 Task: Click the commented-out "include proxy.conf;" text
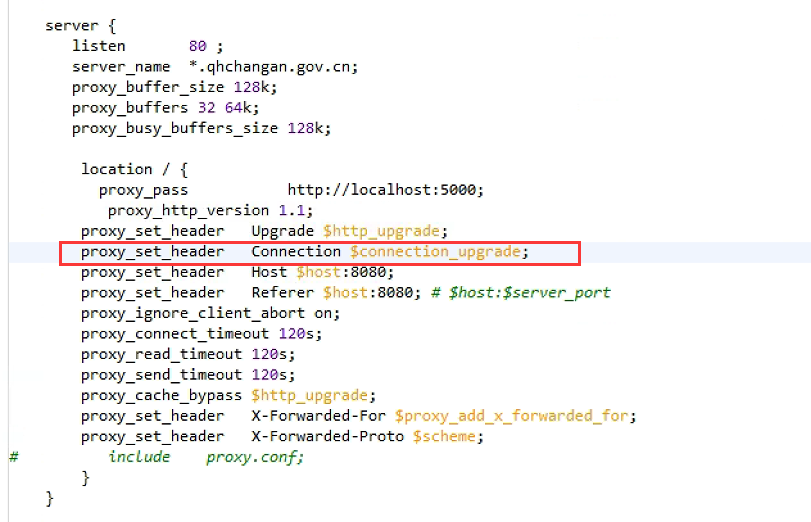click(x=205, y=457)
